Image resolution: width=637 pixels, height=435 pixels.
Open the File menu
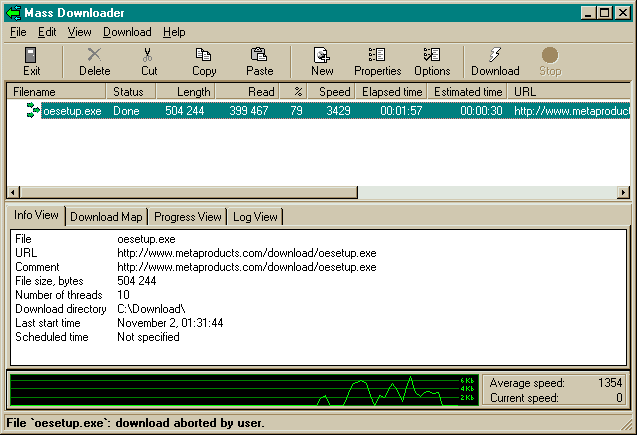click(x=18, y=32)
